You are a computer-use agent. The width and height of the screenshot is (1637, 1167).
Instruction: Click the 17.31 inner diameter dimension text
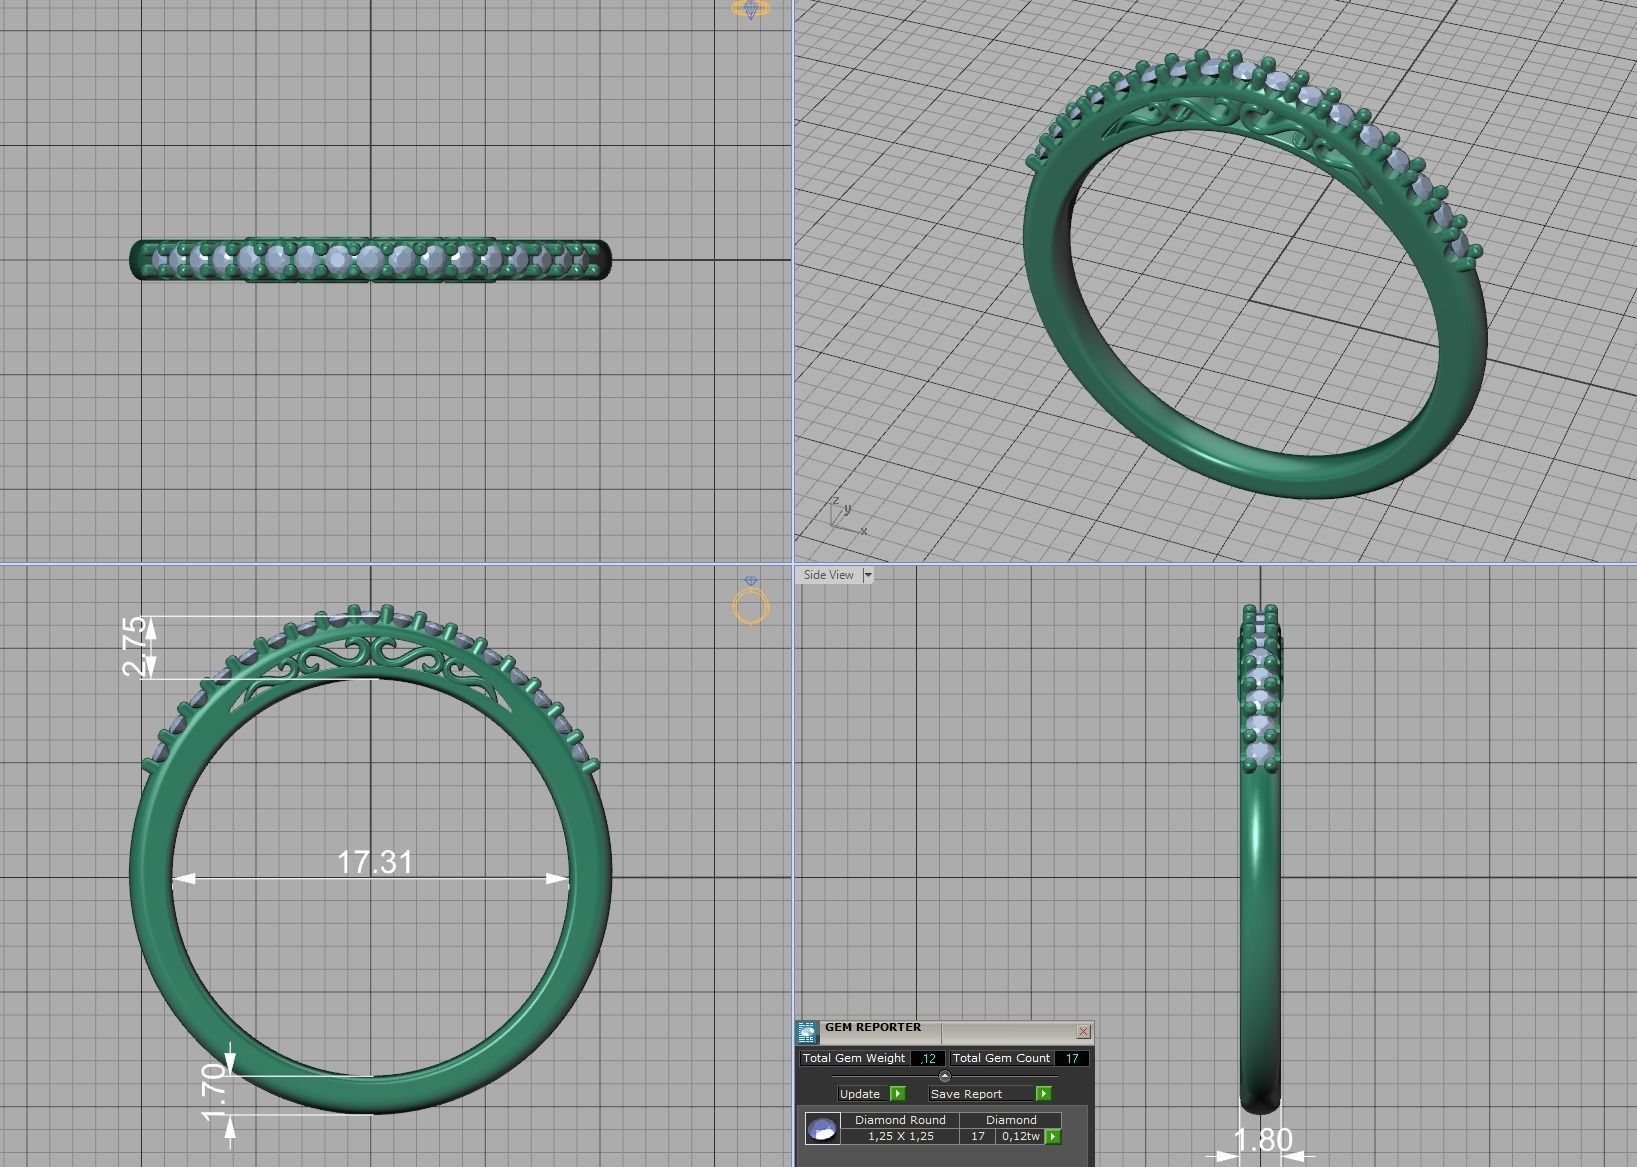[x=375, y=862]
